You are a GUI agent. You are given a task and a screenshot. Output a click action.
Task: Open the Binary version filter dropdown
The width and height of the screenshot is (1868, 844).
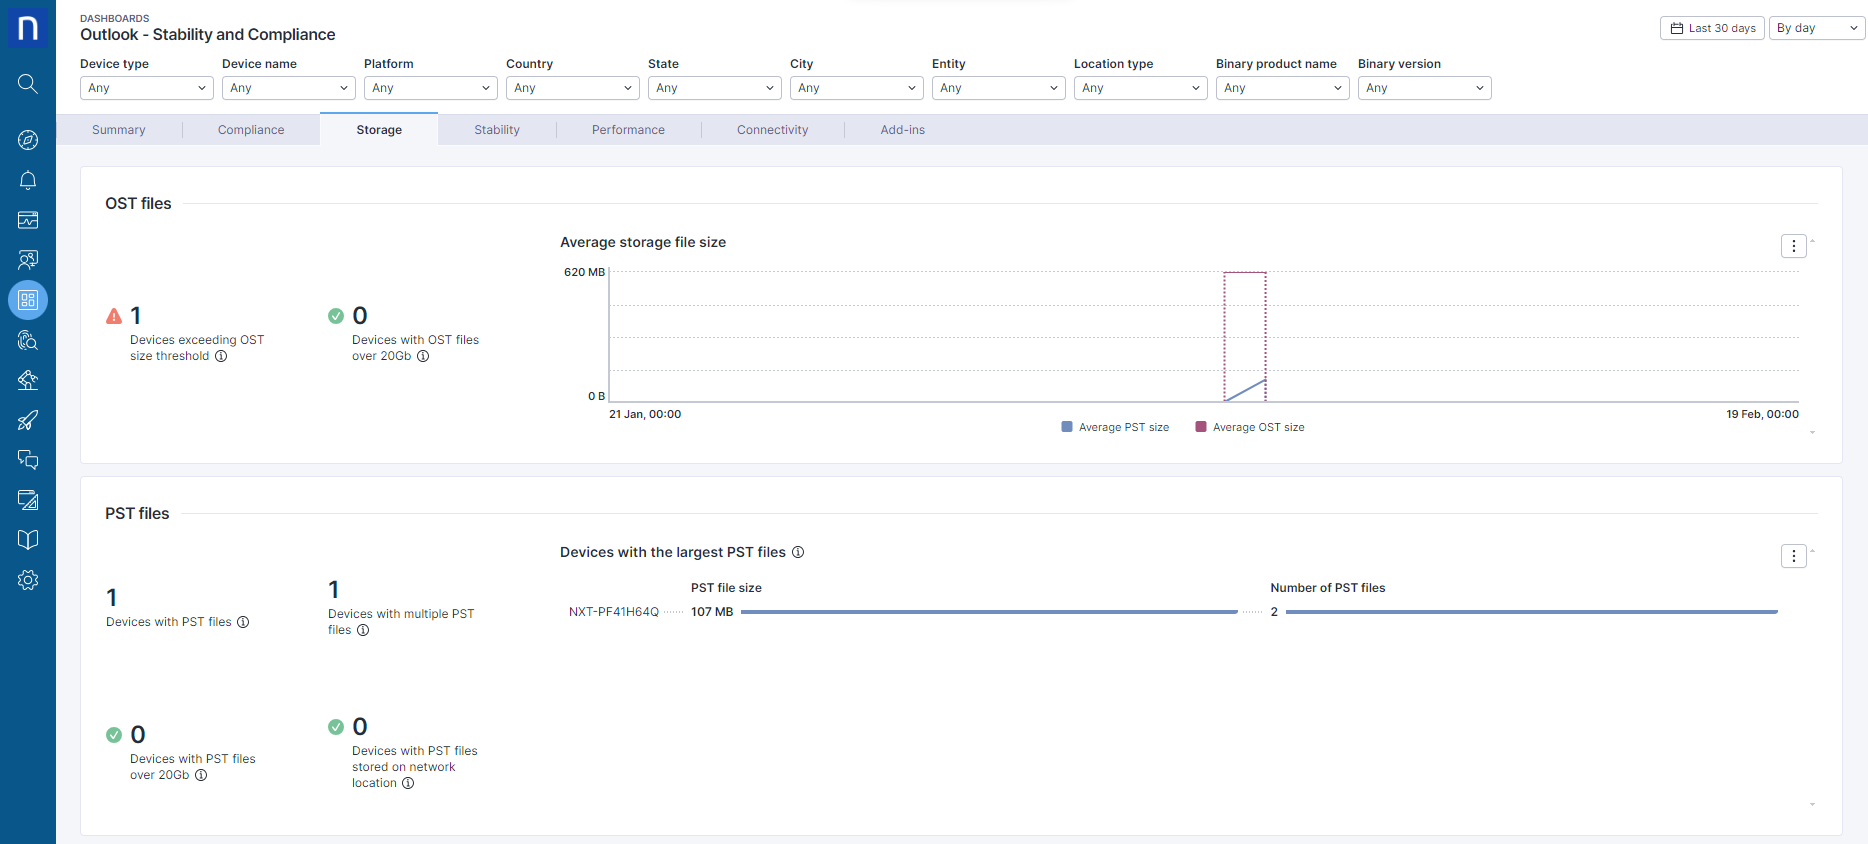pos(1425,88)
